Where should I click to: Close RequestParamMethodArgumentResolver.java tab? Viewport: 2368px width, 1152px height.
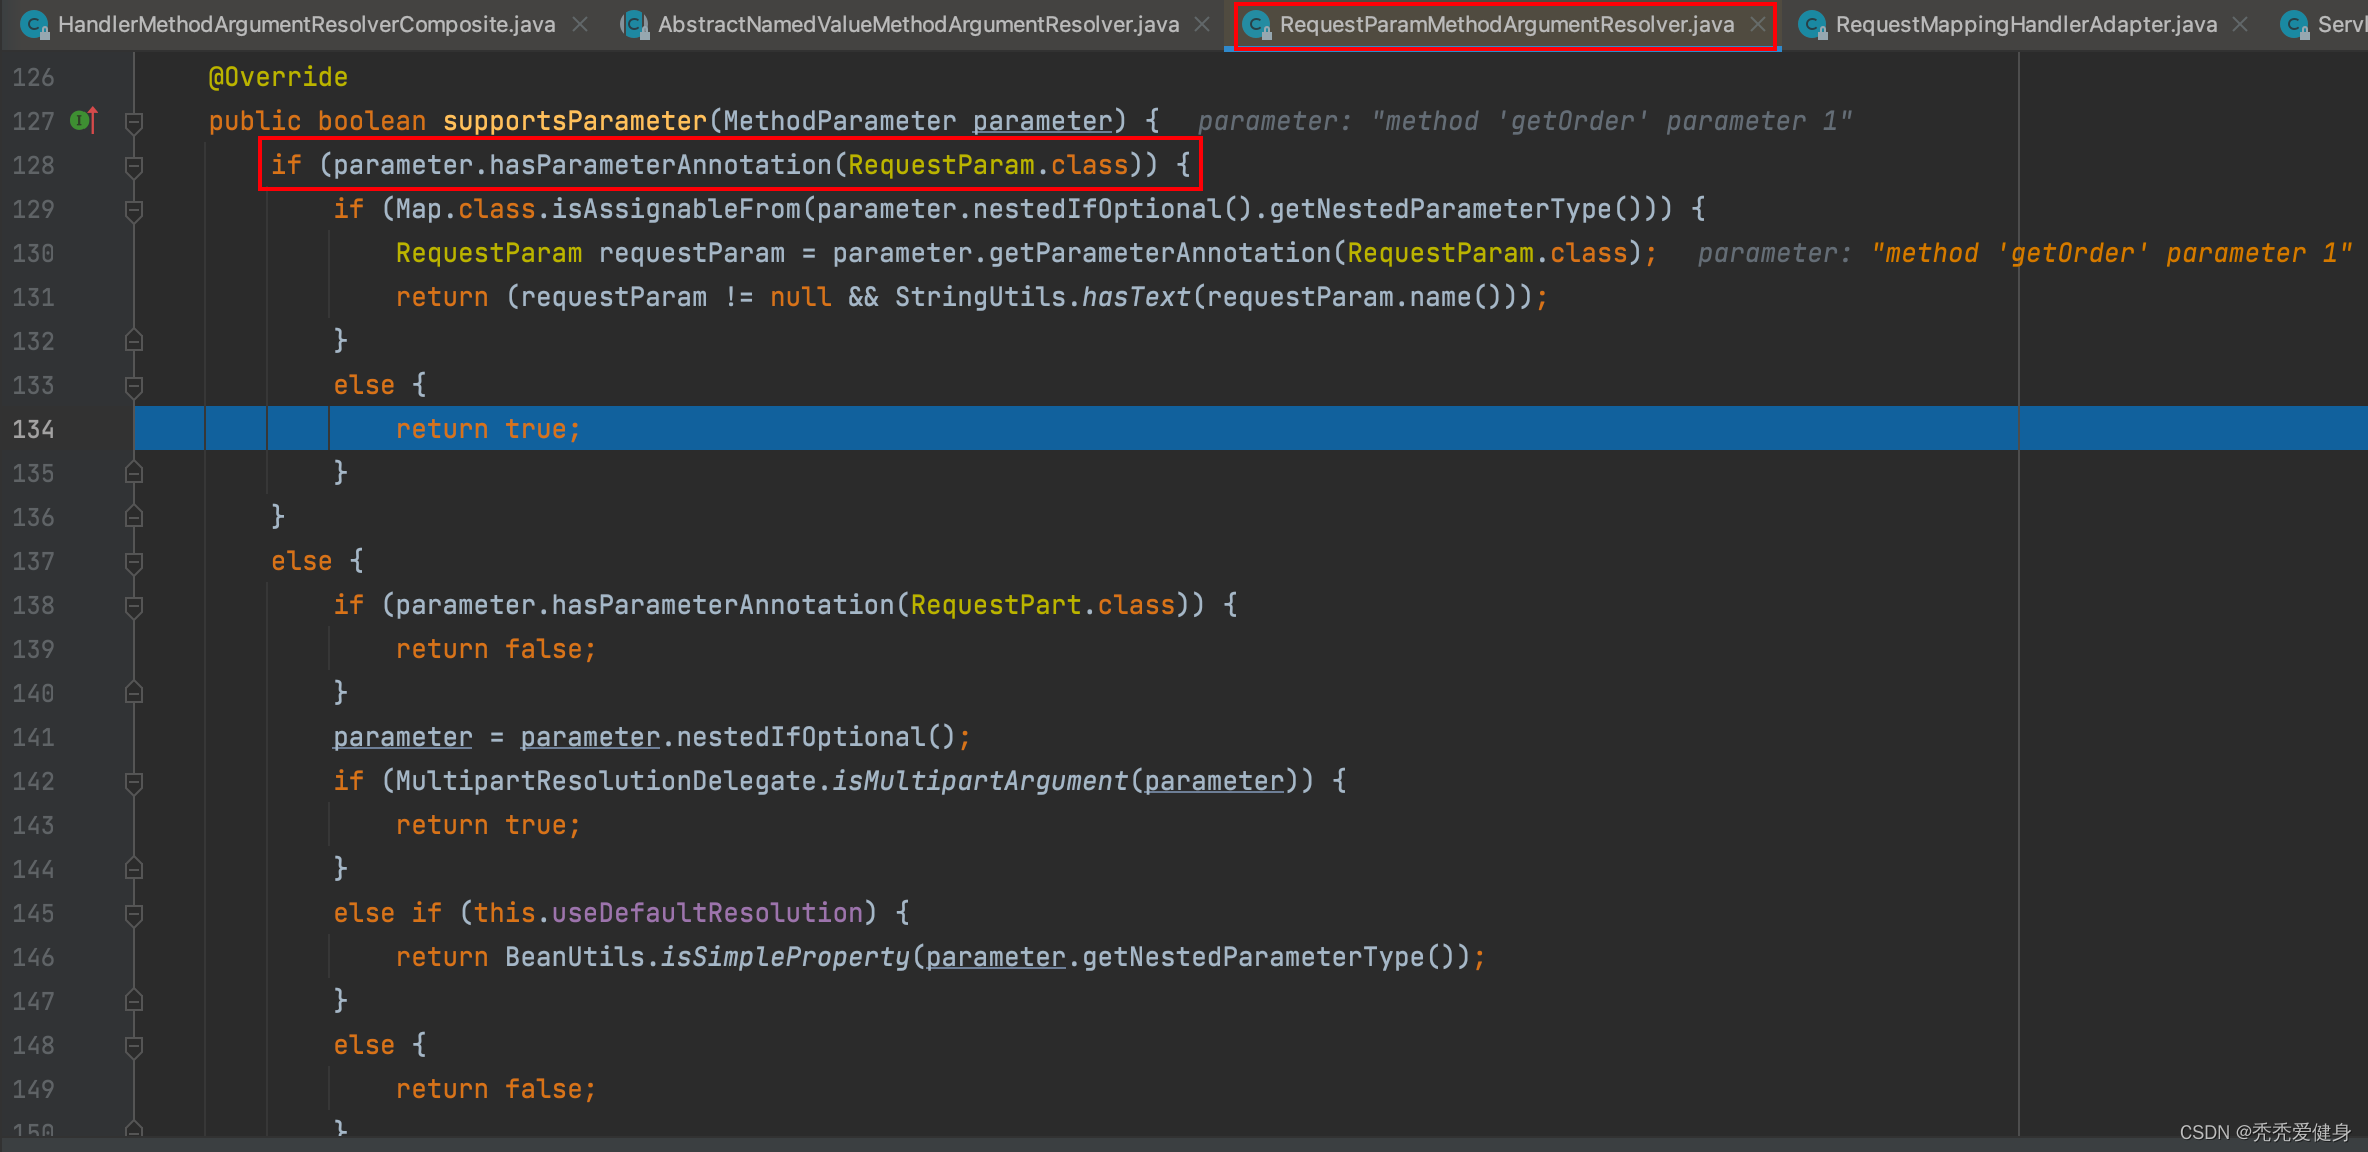pyautogui.click(x=1757, y=24)
